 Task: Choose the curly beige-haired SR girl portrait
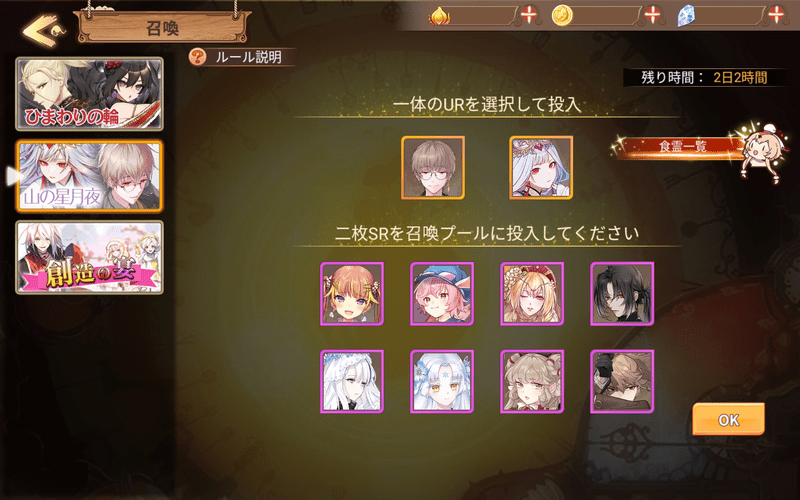pos(532,381)
